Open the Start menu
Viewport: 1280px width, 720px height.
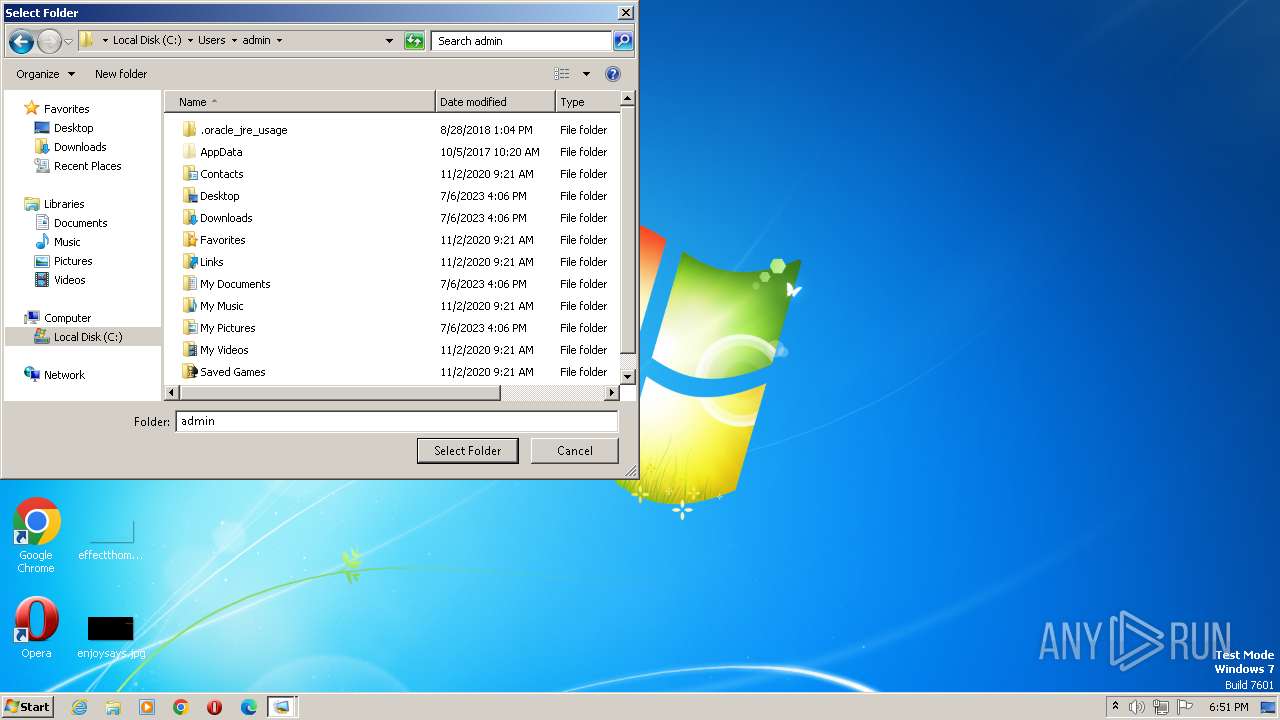click(27, 706)
